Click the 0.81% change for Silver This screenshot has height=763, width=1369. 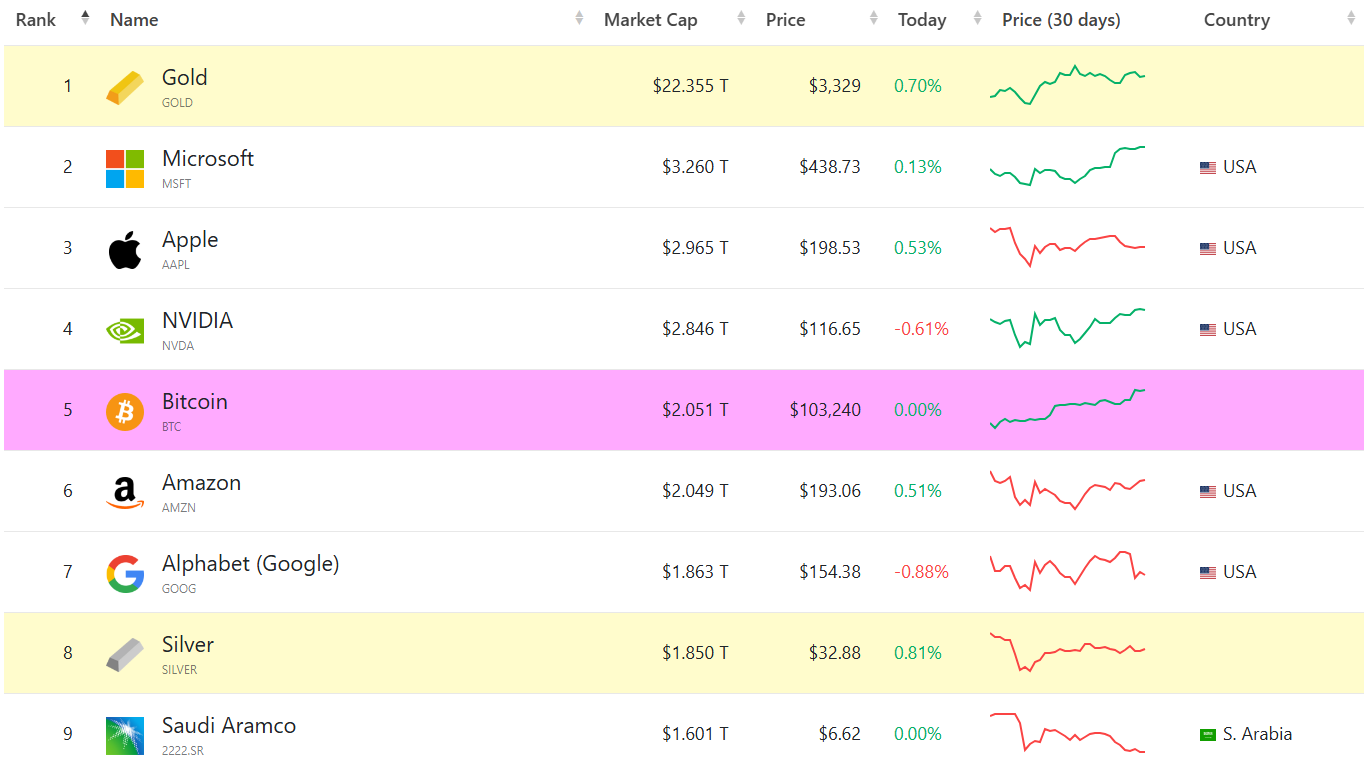click(918, 653)
